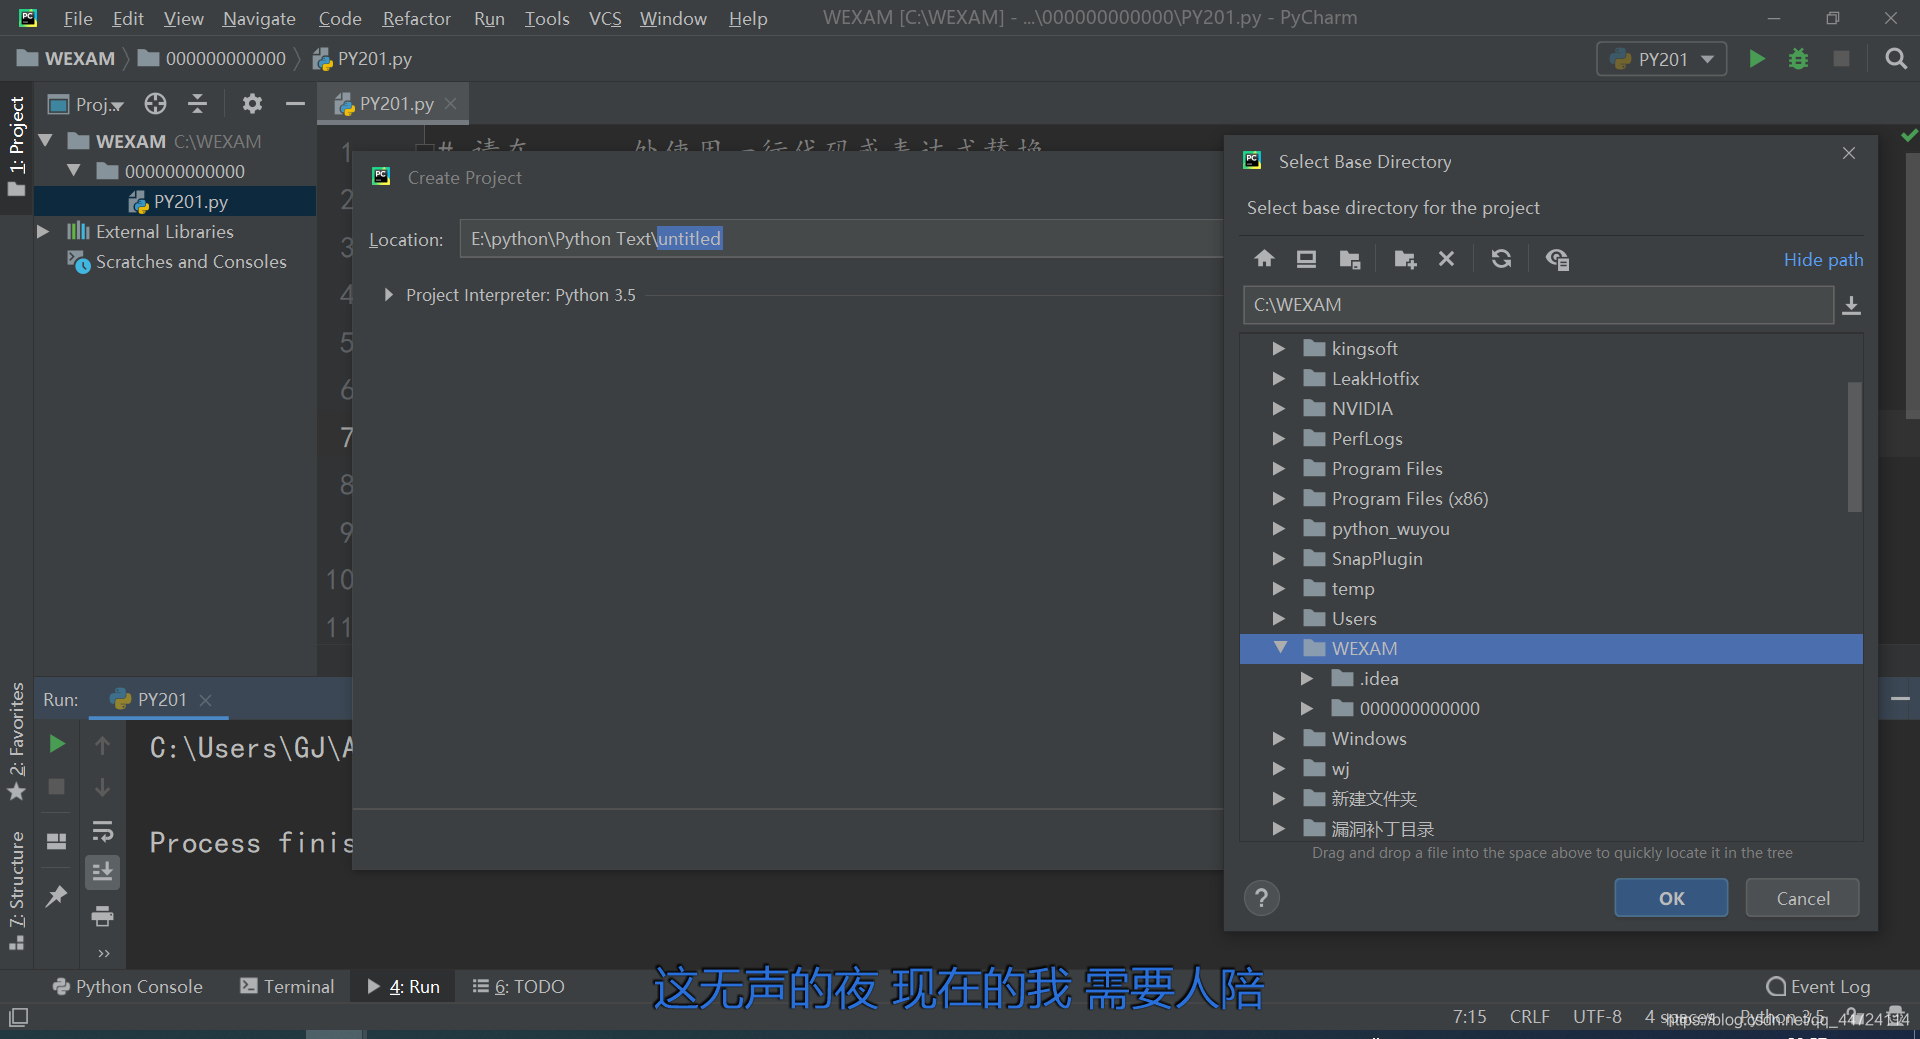
Task: Open the Python Console tab
Action: pos(128,987)
